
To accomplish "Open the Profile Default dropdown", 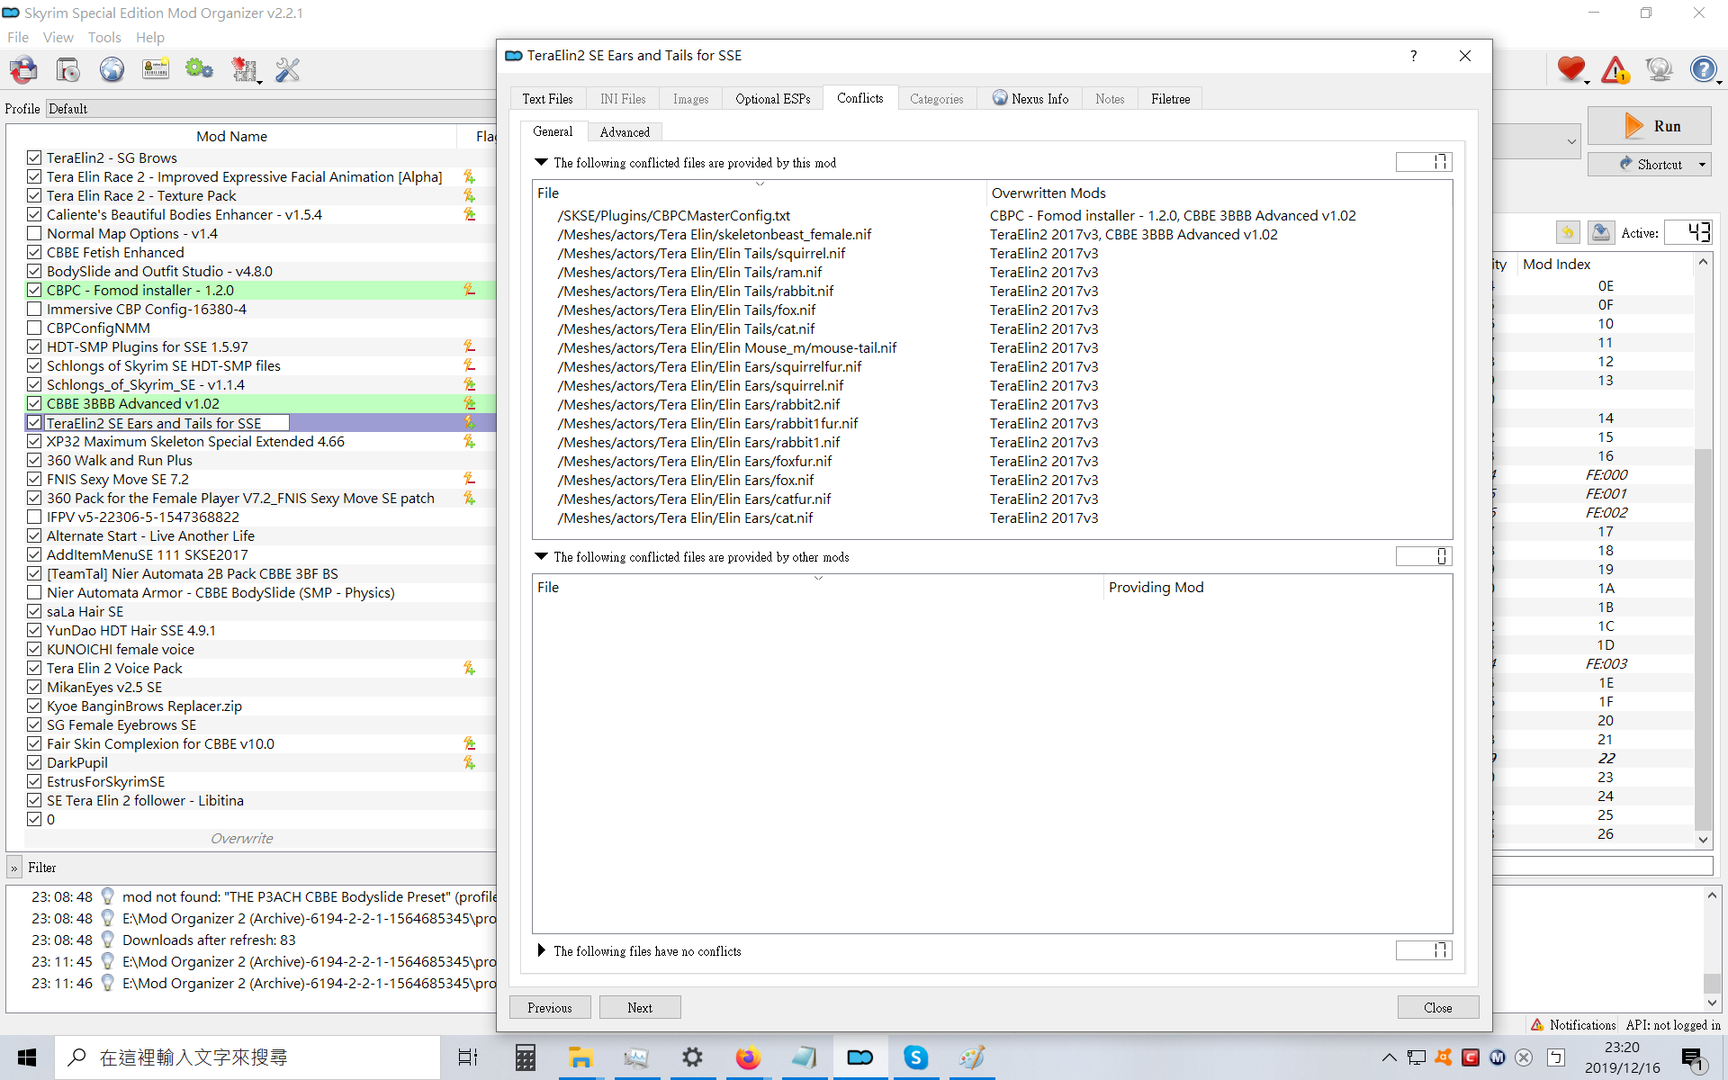I will pyautogui.click(x=270, y=109).
